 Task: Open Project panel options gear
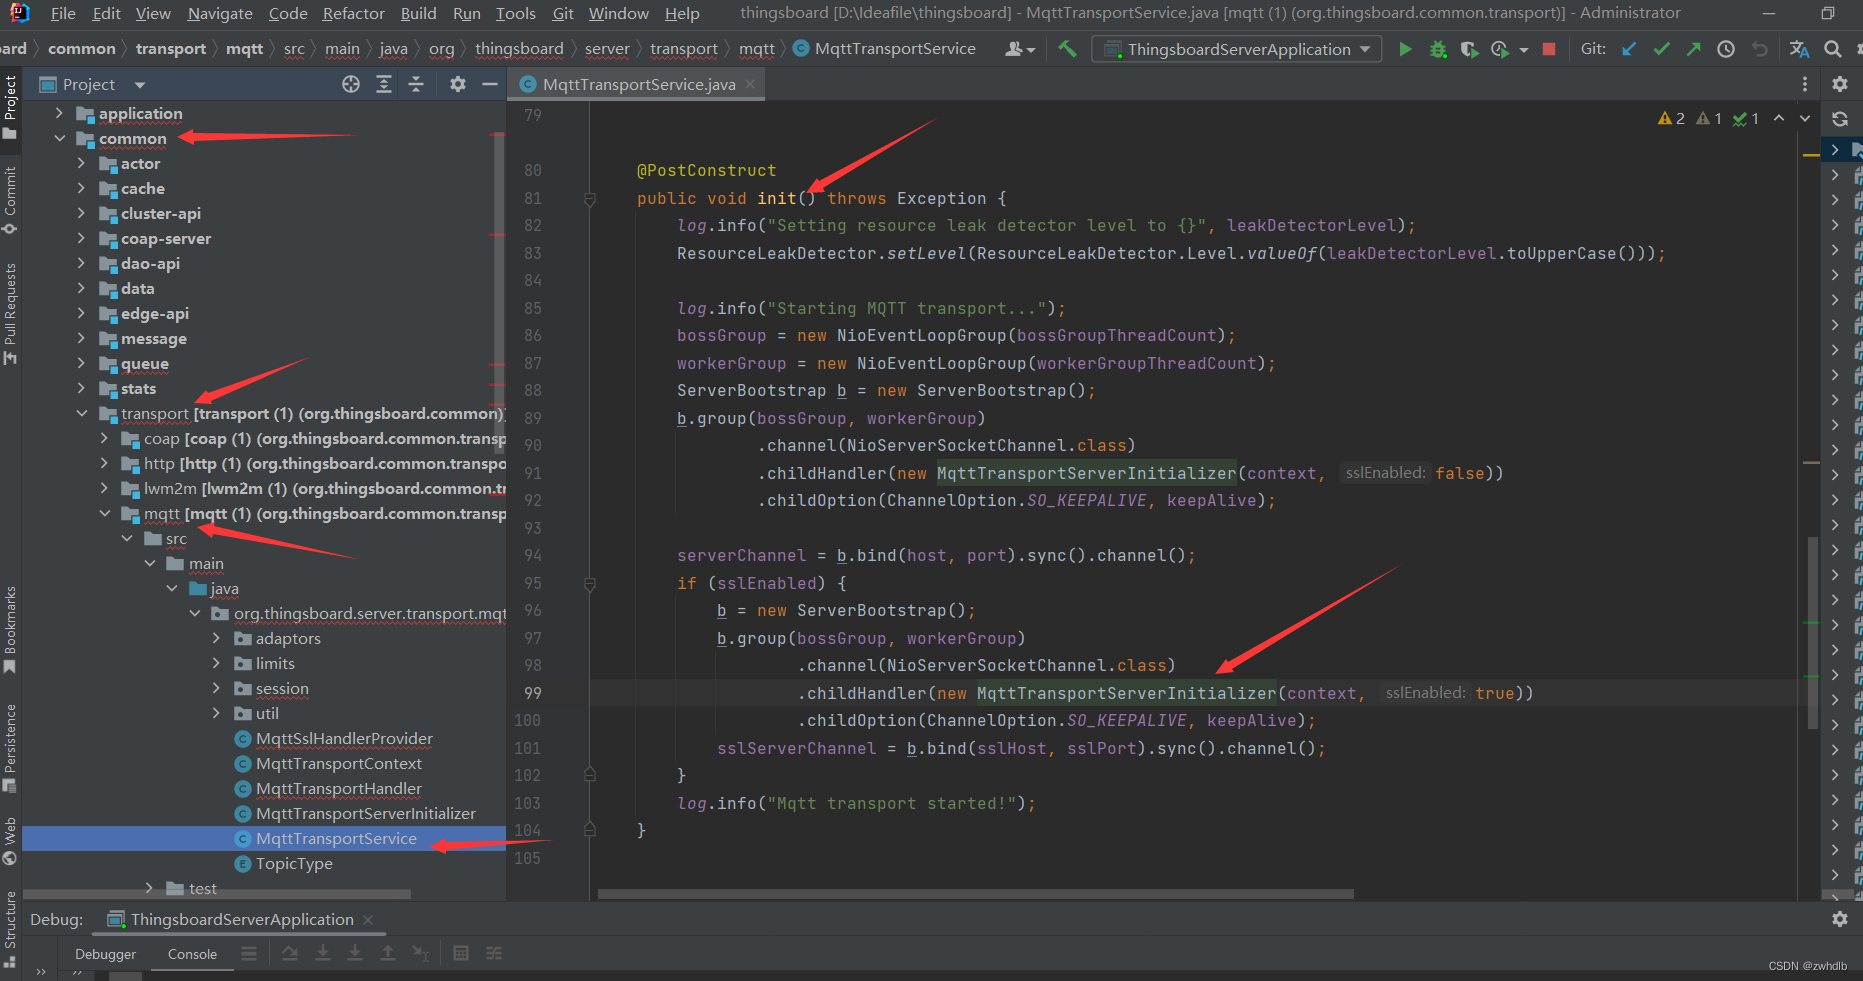pyautogui.click(x=458, y=85)
